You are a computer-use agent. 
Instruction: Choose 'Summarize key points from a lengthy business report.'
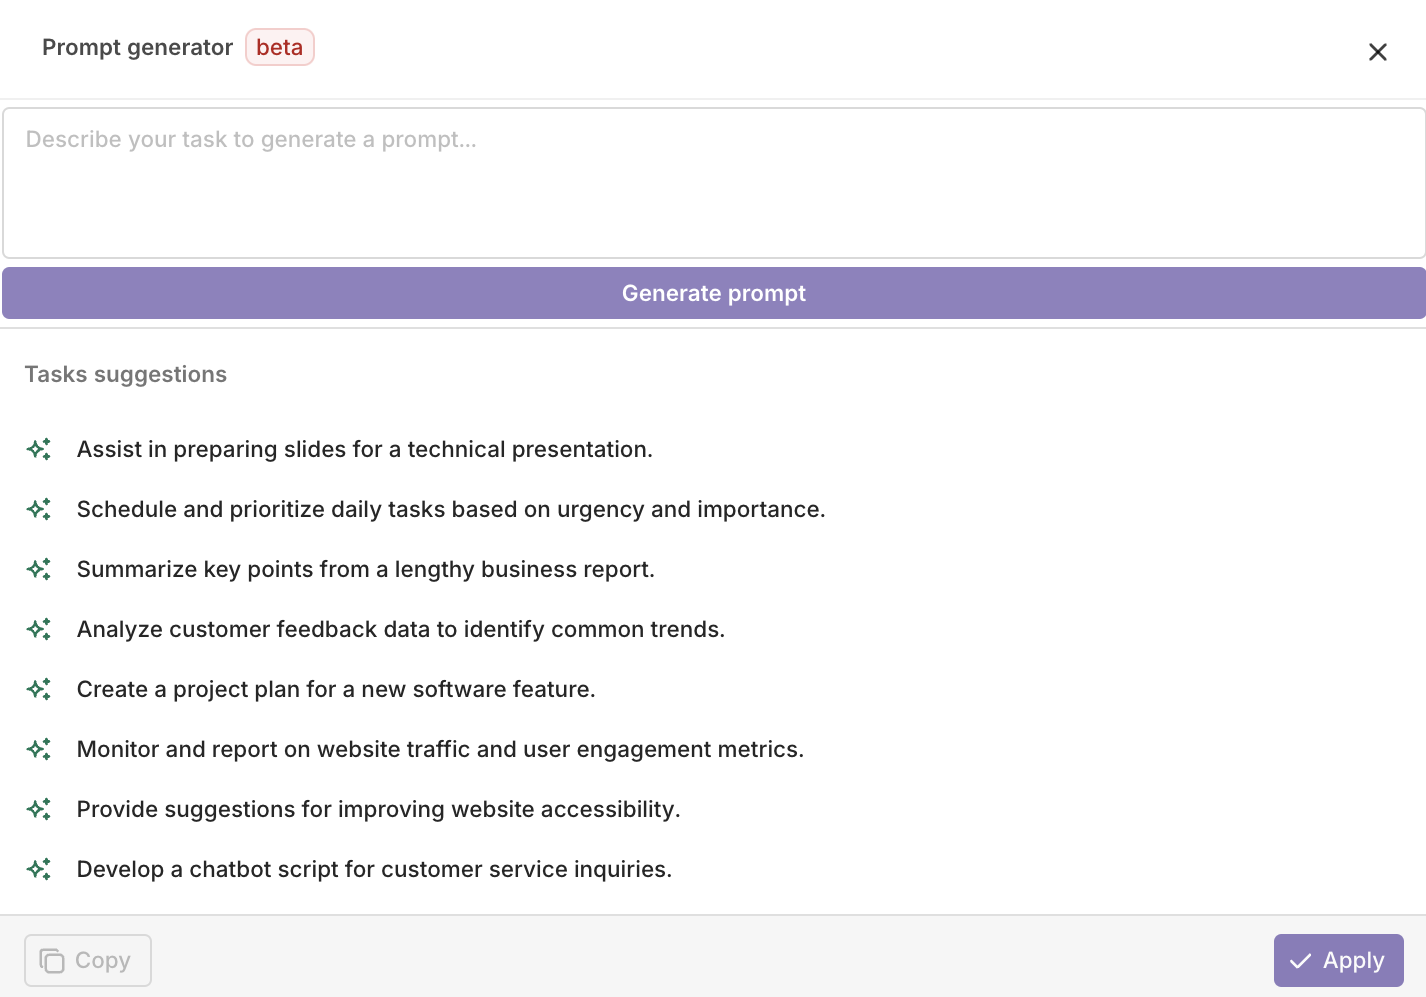click(366, 569)
